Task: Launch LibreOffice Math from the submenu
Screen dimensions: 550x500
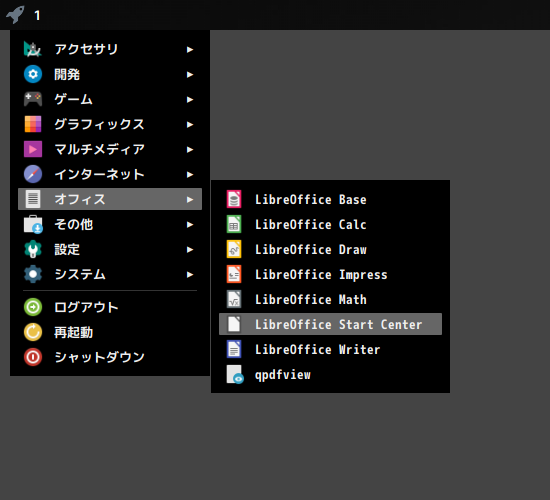Action: pyautogui.click(x=330, y=299)
